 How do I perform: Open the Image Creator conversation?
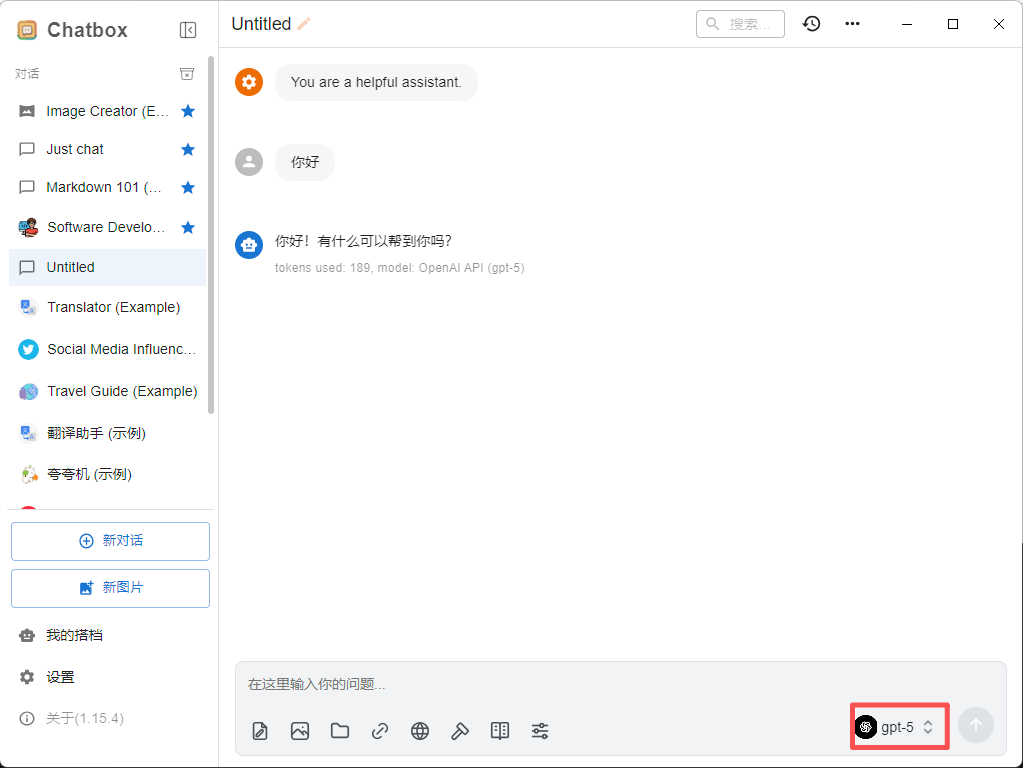point(108,111)
